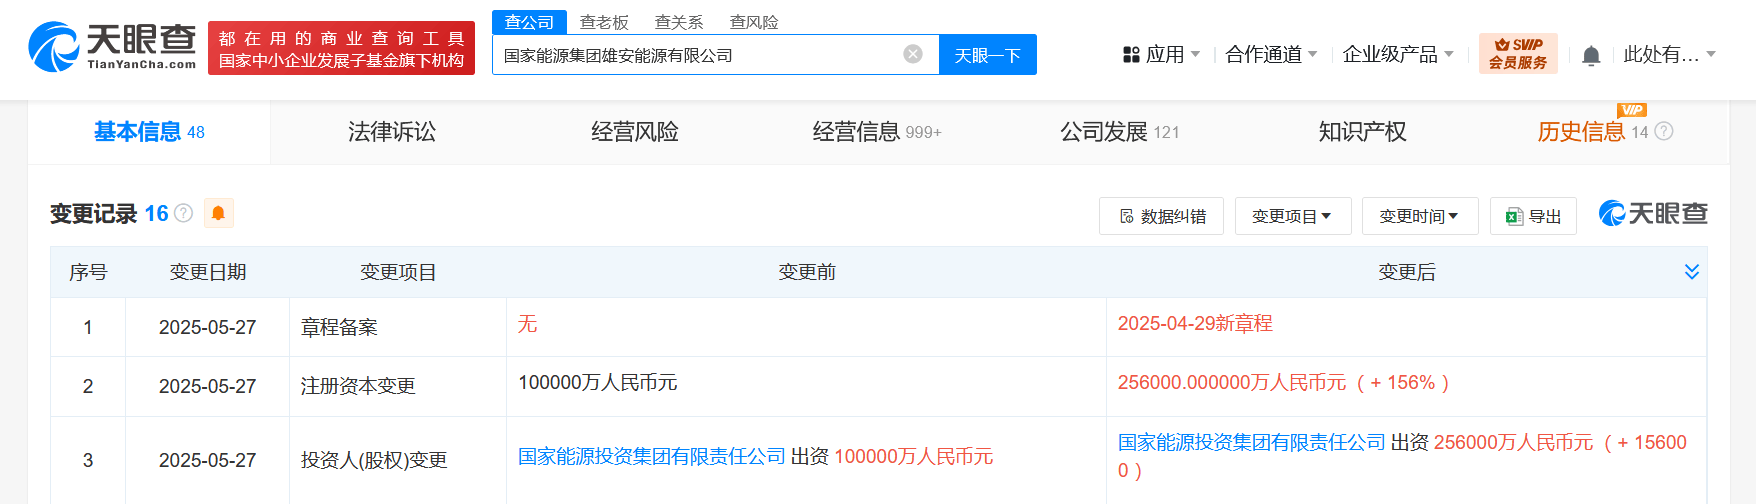
Task: Subscribe to change record alerts bell
Action: pyautogui.click(x=218, y=213)
